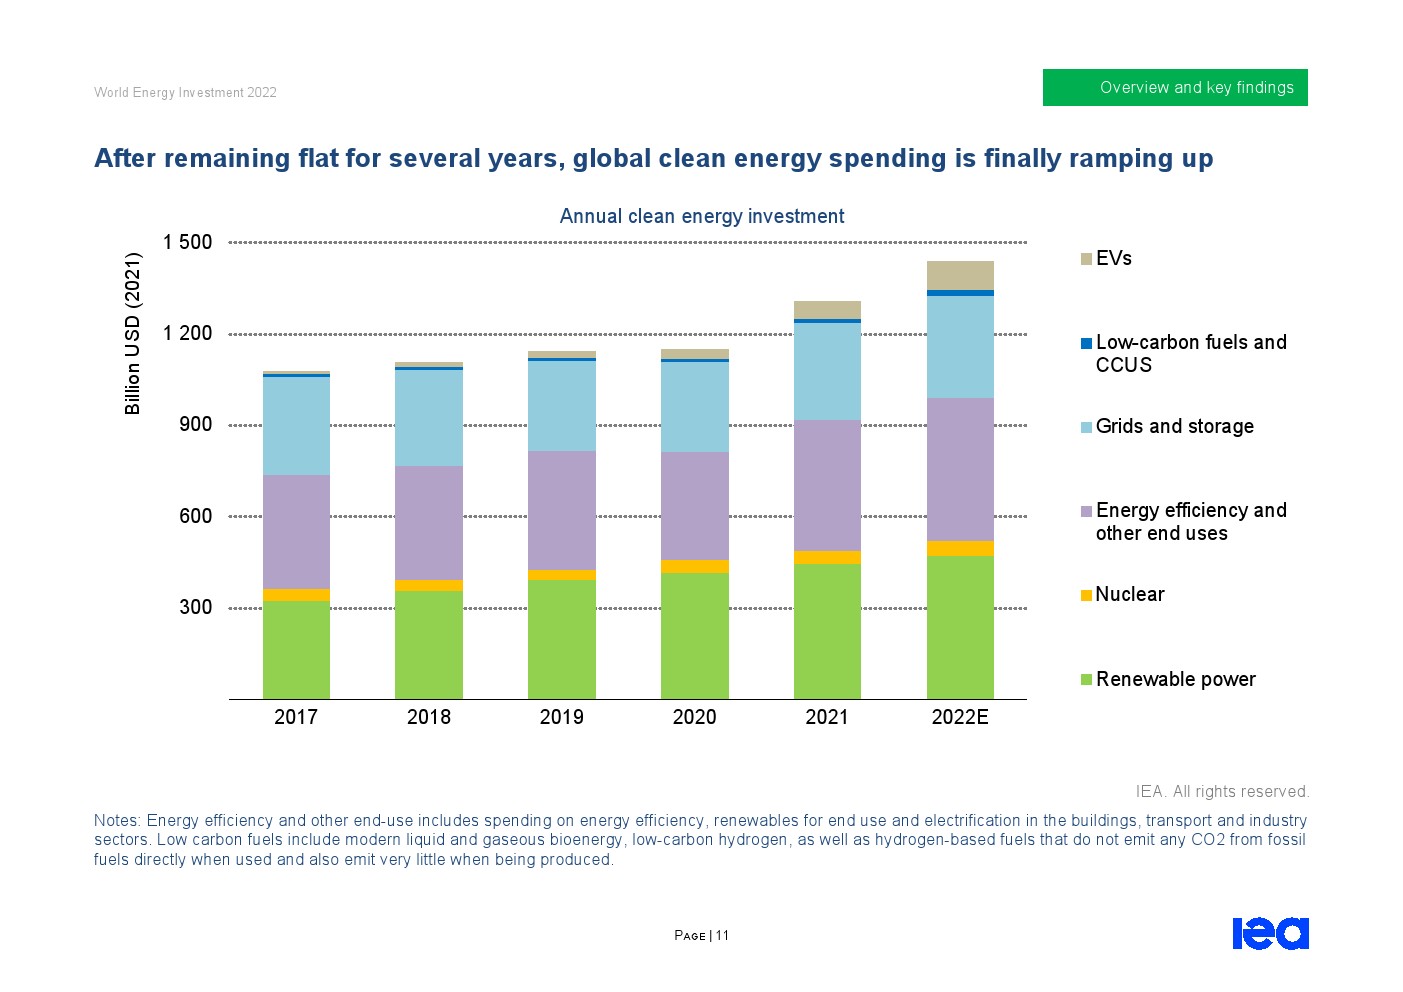Select the Grids and storage legend swatch
Image resolution: width=1403 pixels, height=992 pixels.
click(x=1086, y=427)
